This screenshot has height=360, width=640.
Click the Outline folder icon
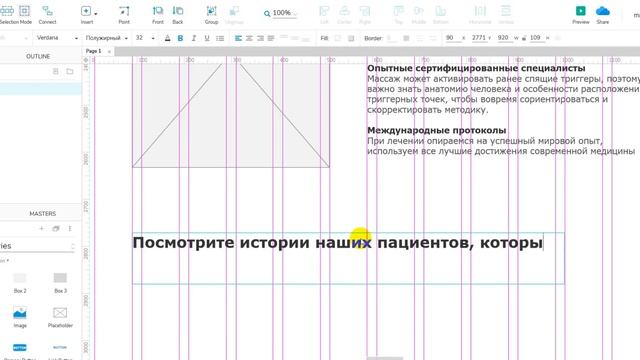coord(70,71)
